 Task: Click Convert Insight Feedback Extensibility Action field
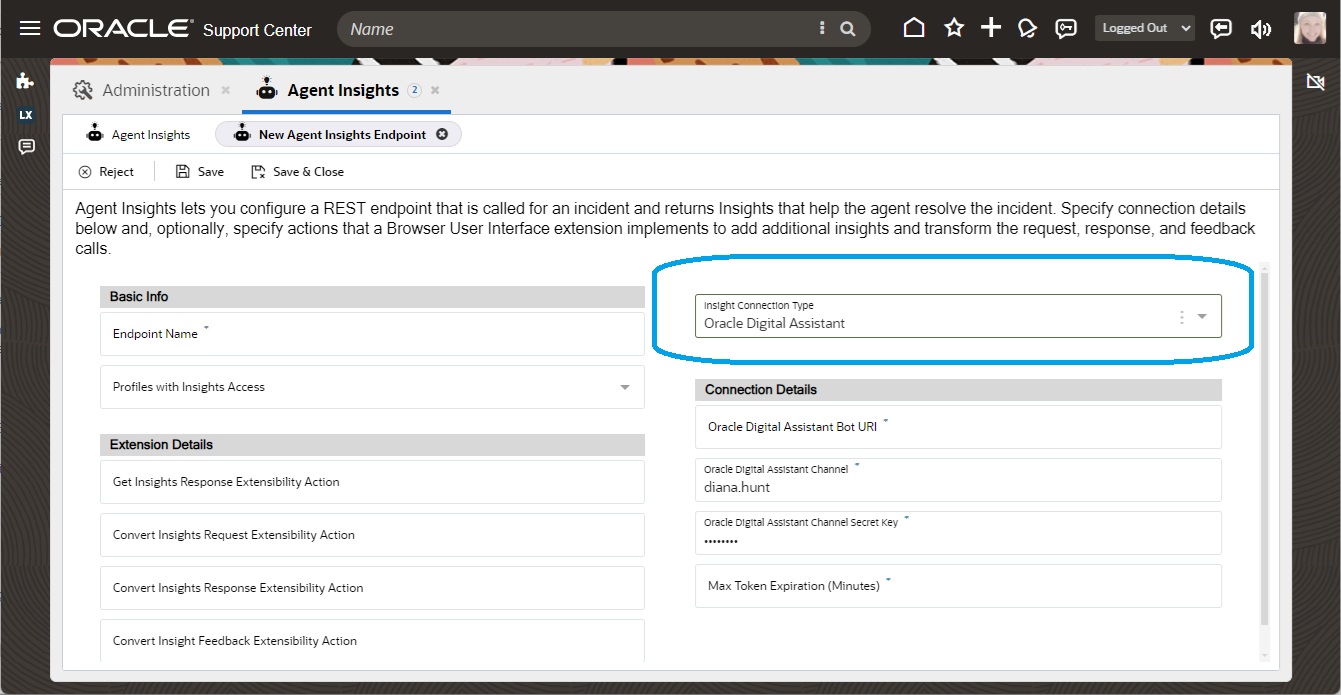click(x=372, y=640)
